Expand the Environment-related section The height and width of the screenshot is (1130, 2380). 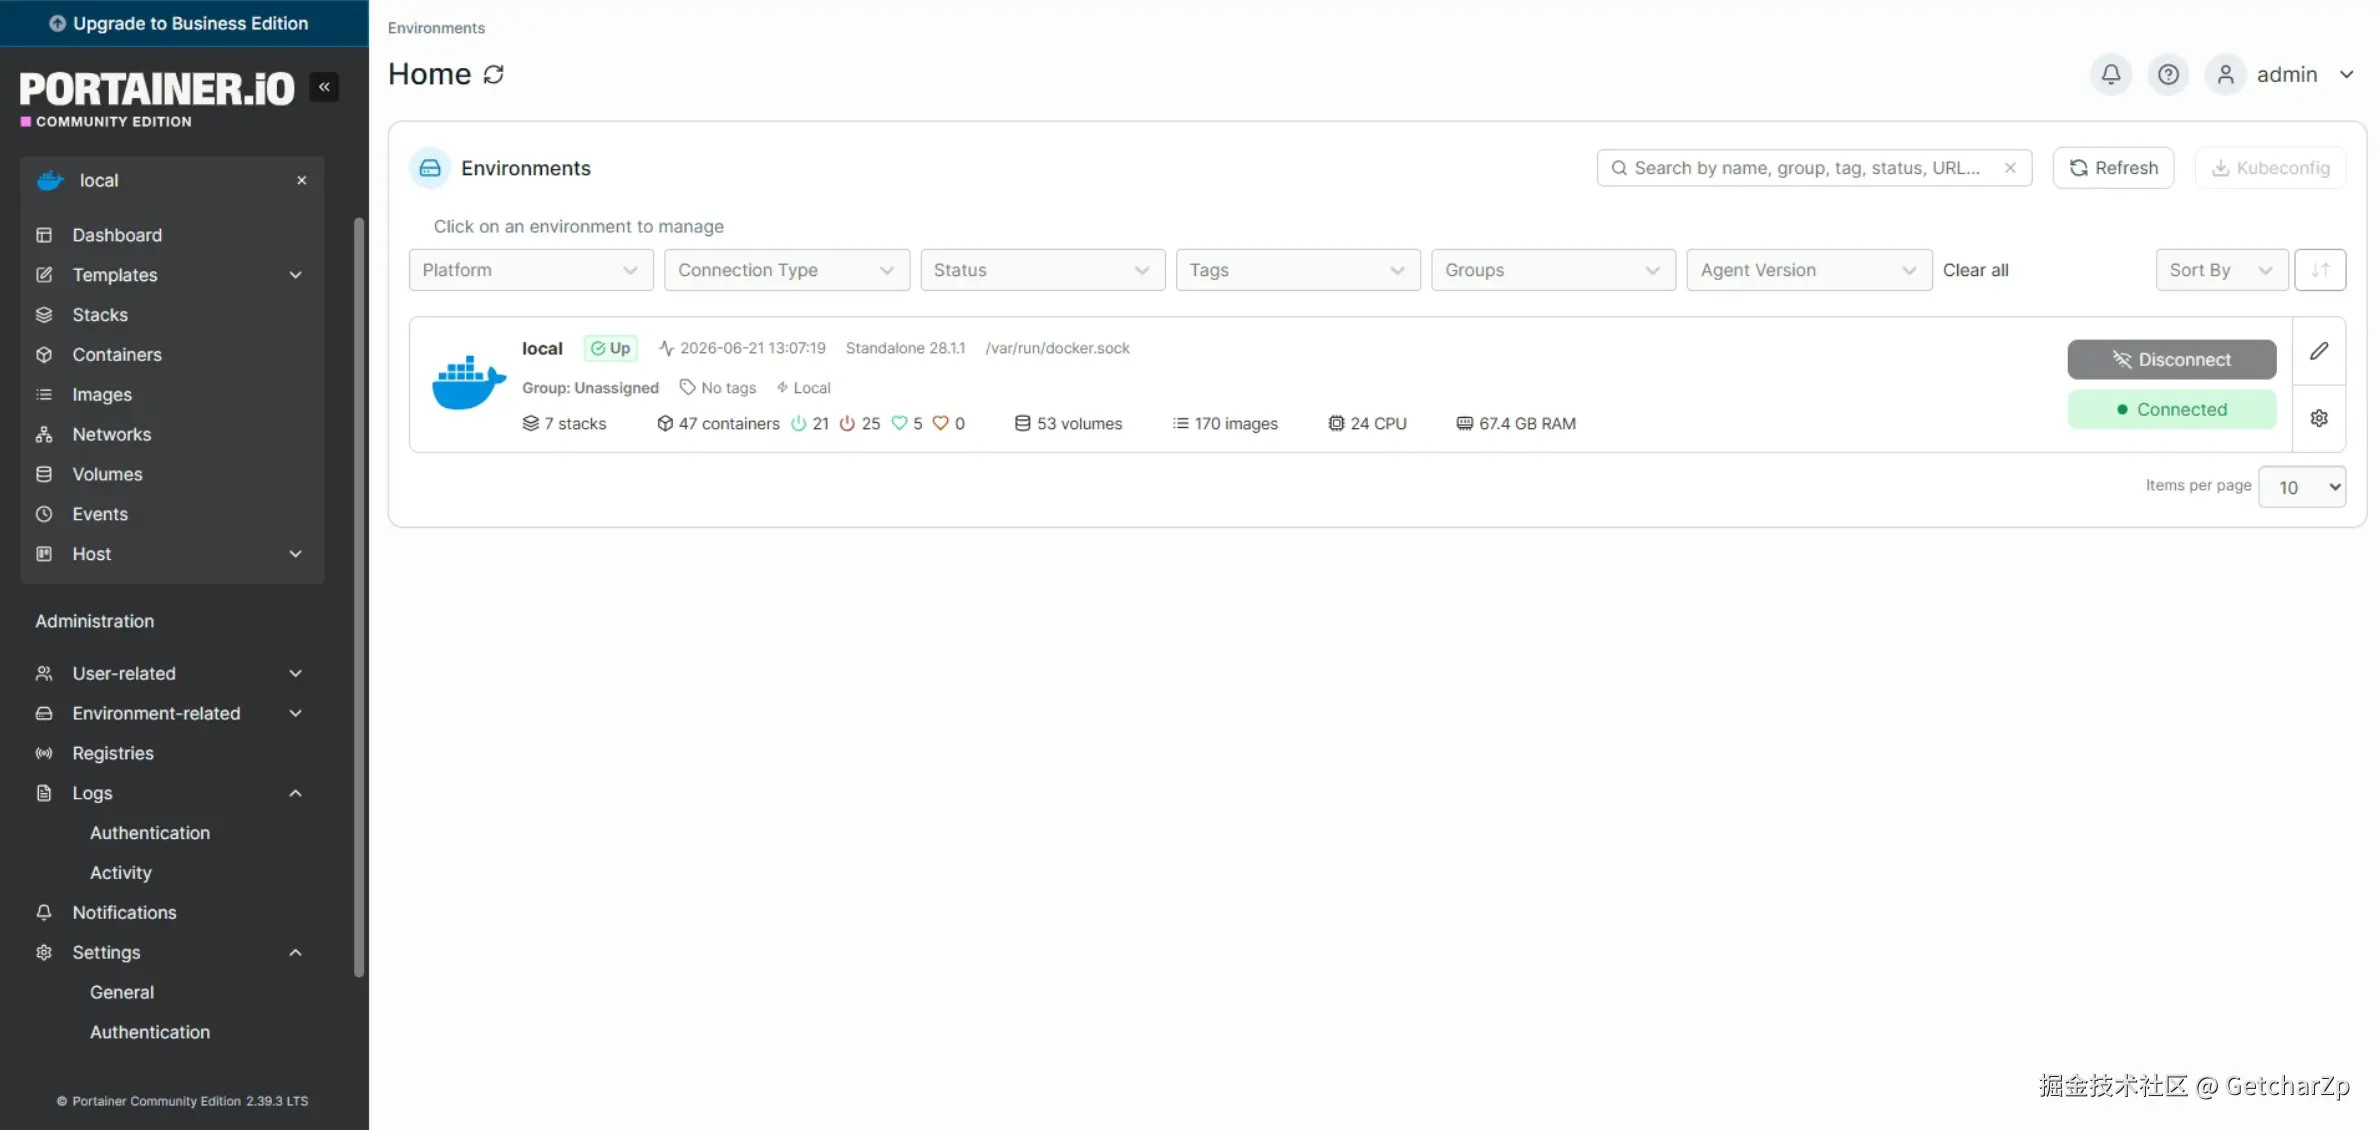[172, 714]
